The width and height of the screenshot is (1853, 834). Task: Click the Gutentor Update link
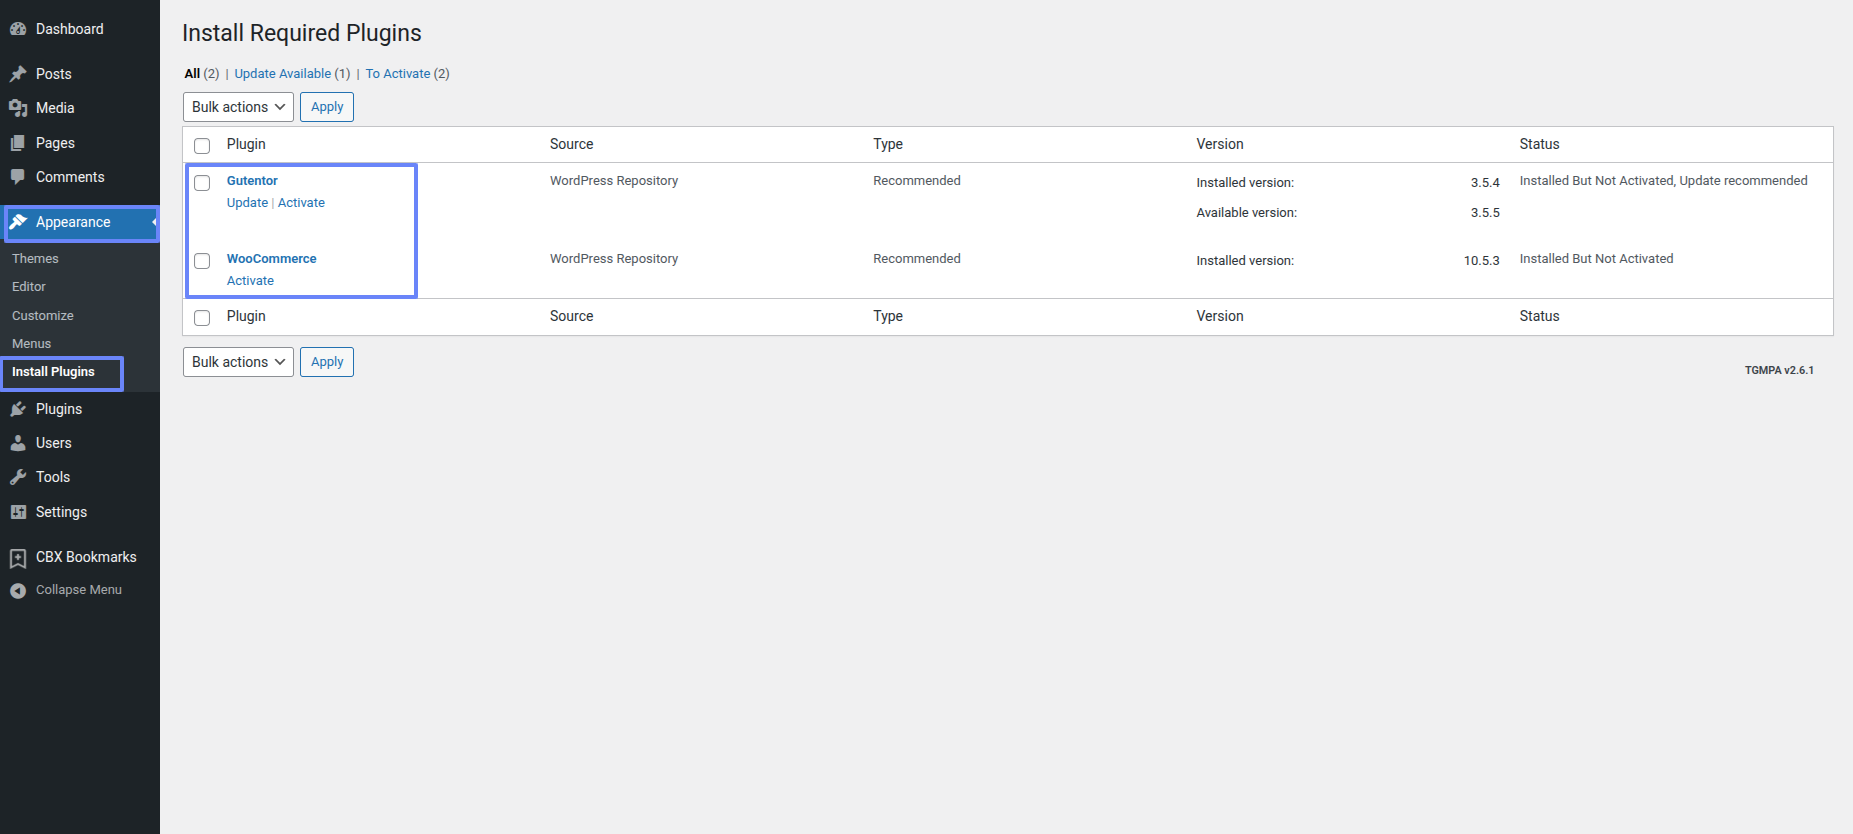[247, 203]
